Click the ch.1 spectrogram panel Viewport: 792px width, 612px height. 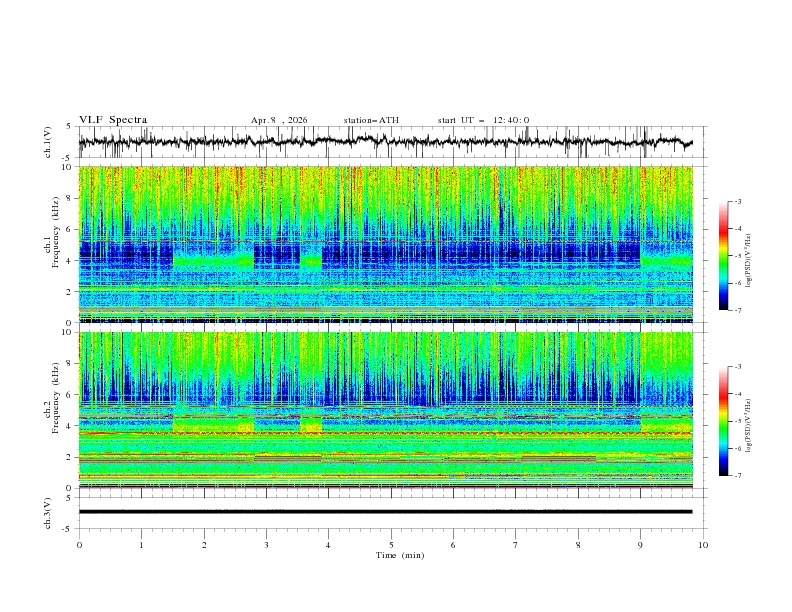[x=385, y=244]
